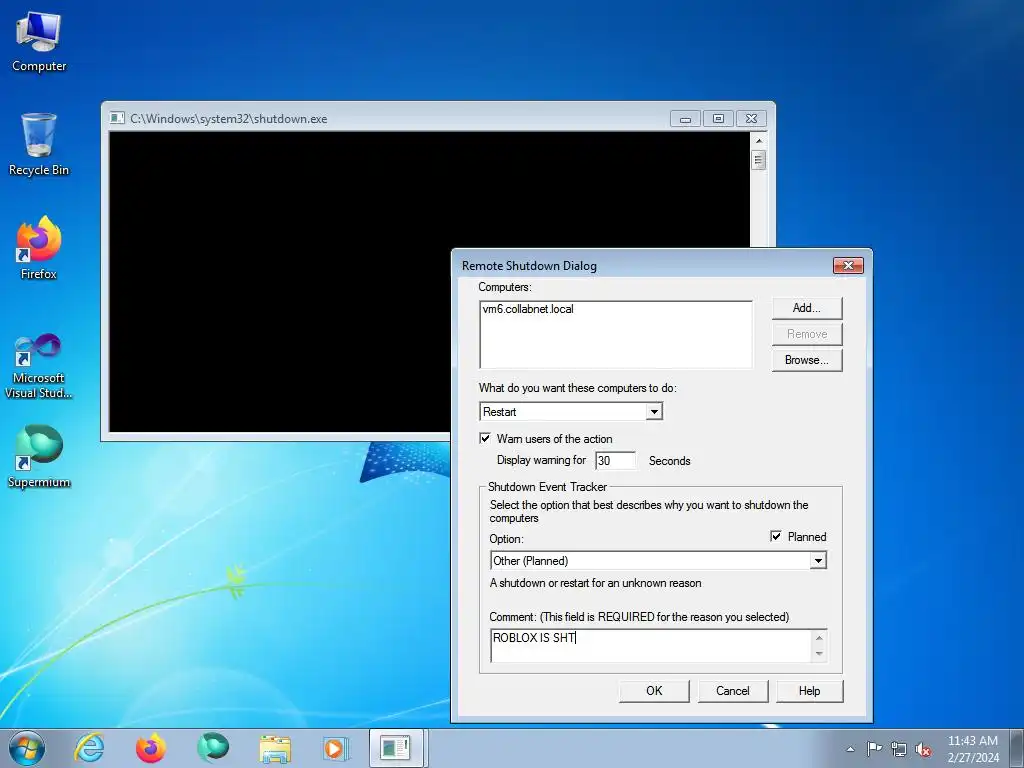Screen dimensions: 1024x768
Task: Show hidden tray icons arrow
Action: pyautogui.click(x=850, y=749)
